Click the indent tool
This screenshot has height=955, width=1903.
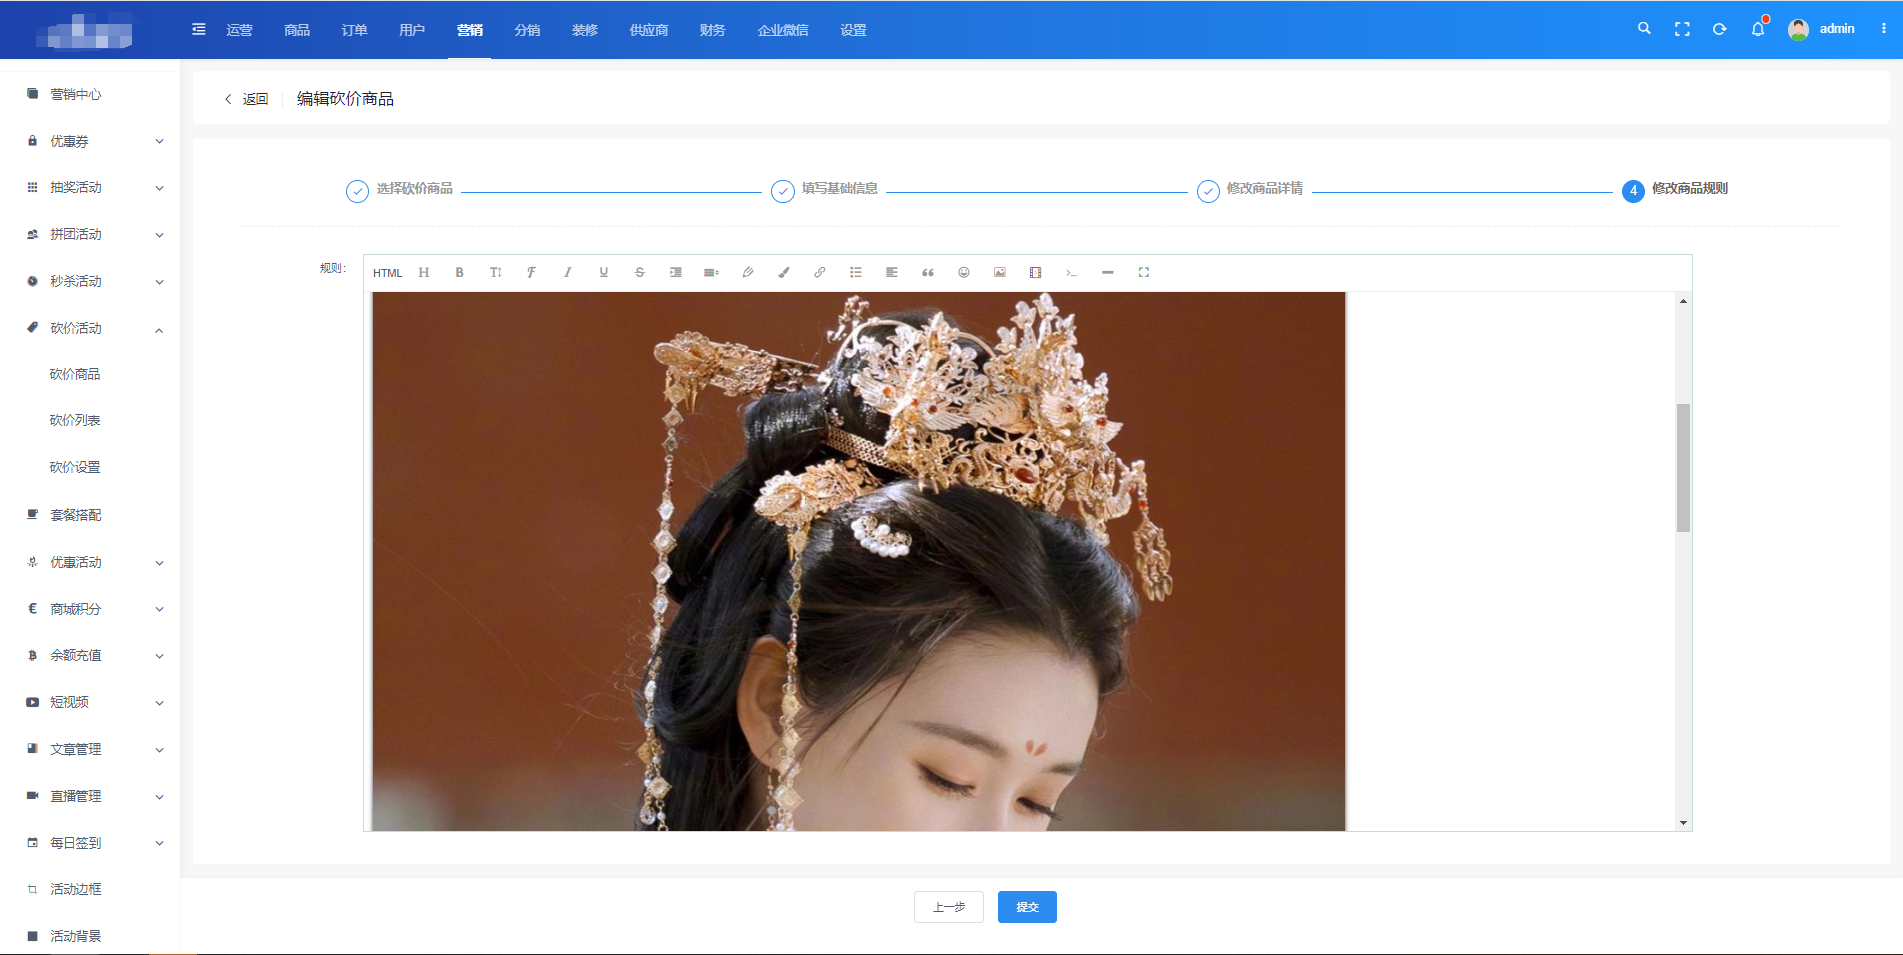pyautogui.click(x=676, y=272)
